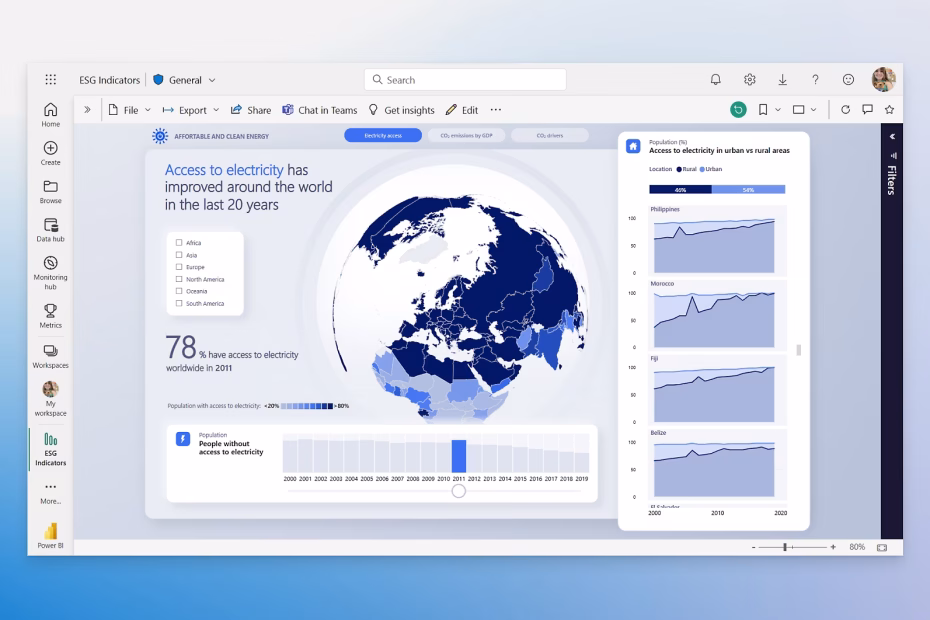Screen dimensions: 930x620
Task: Refresh the report visuals icon
Action: tap(845, 110)
